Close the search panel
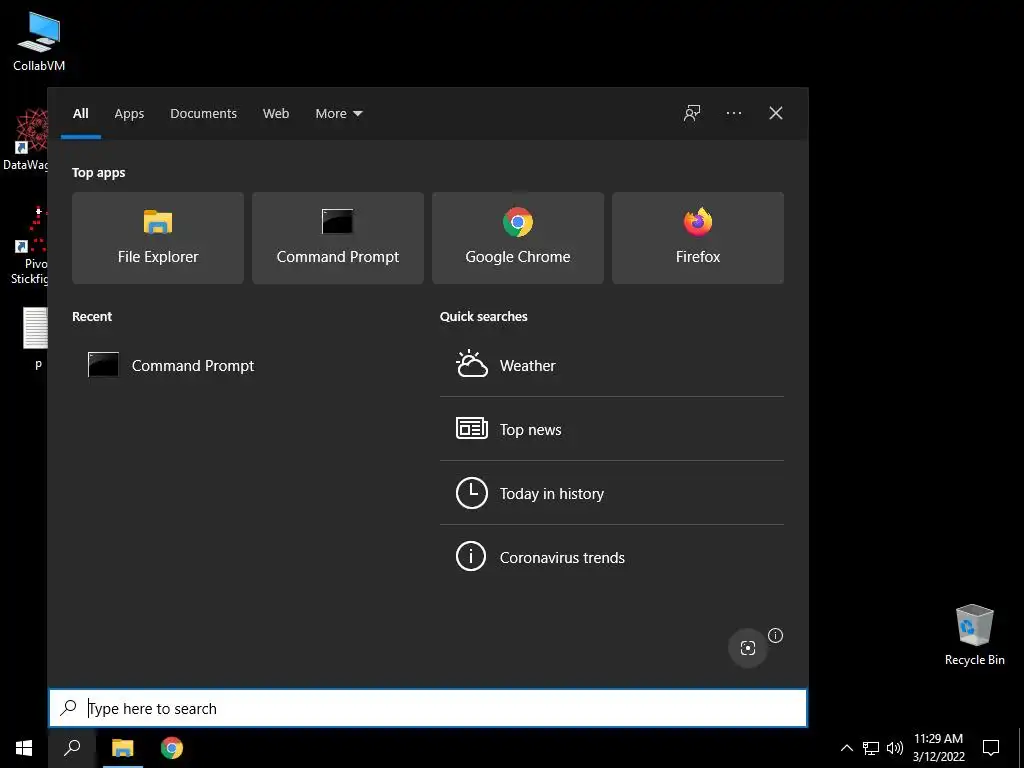Screen dimensions: 1024x768 coord(776,113)
